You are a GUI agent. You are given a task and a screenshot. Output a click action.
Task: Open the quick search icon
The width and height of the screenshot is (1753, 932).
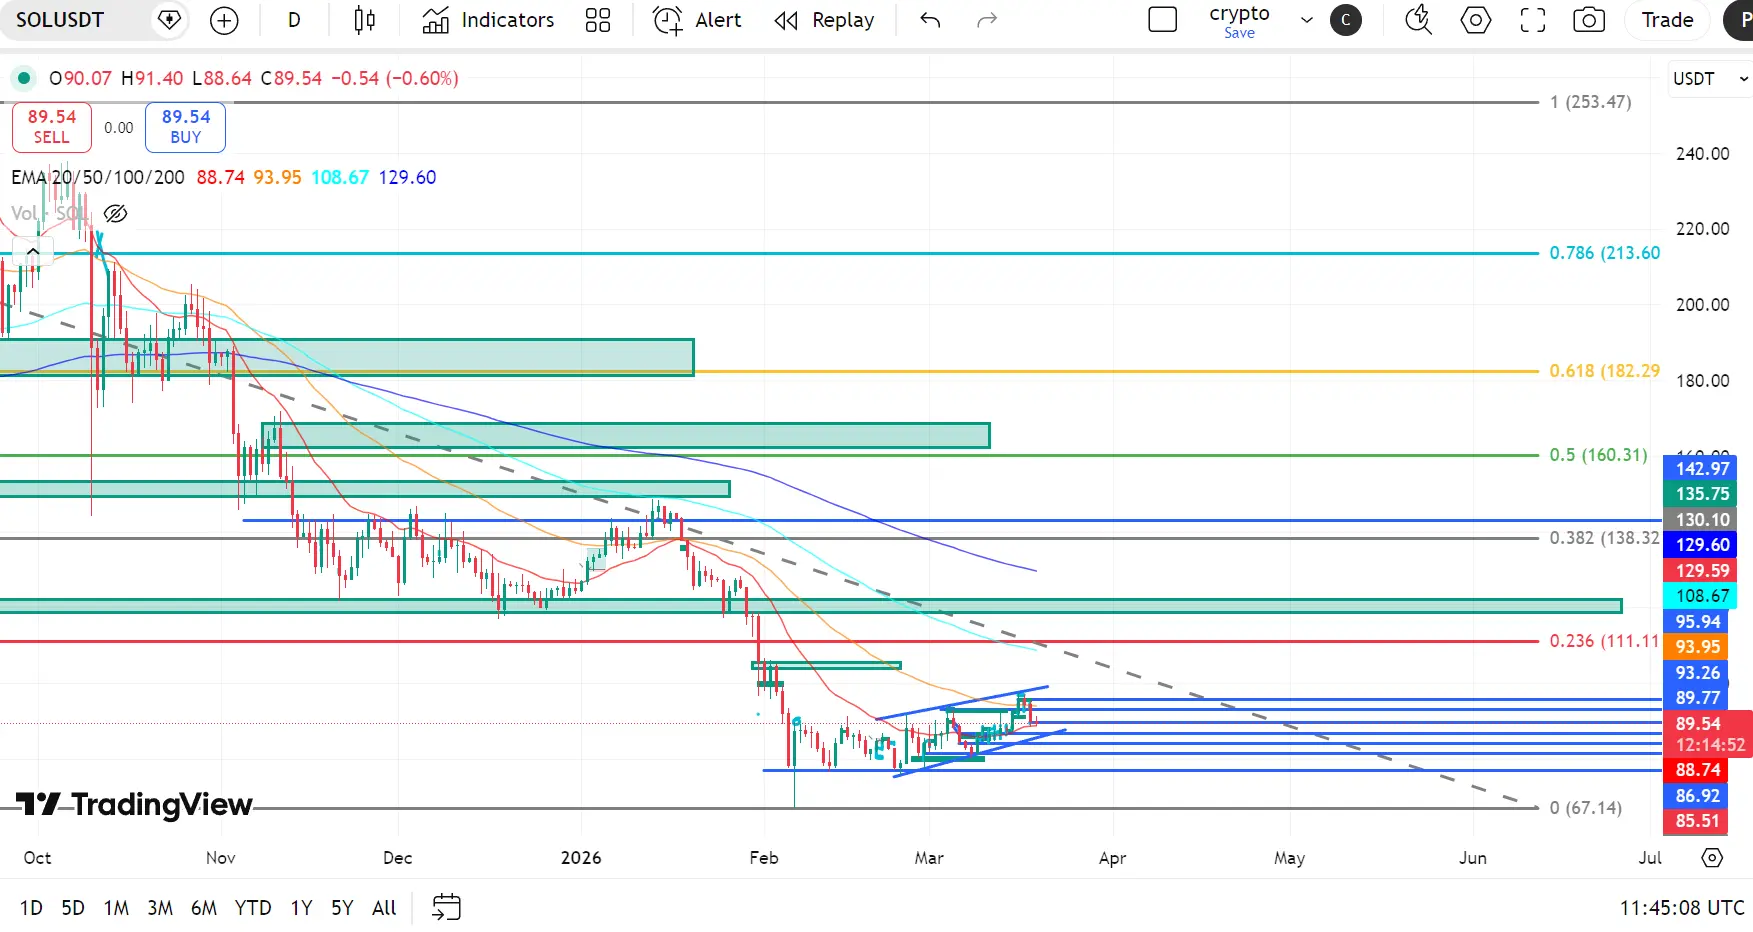point(1418,20)
